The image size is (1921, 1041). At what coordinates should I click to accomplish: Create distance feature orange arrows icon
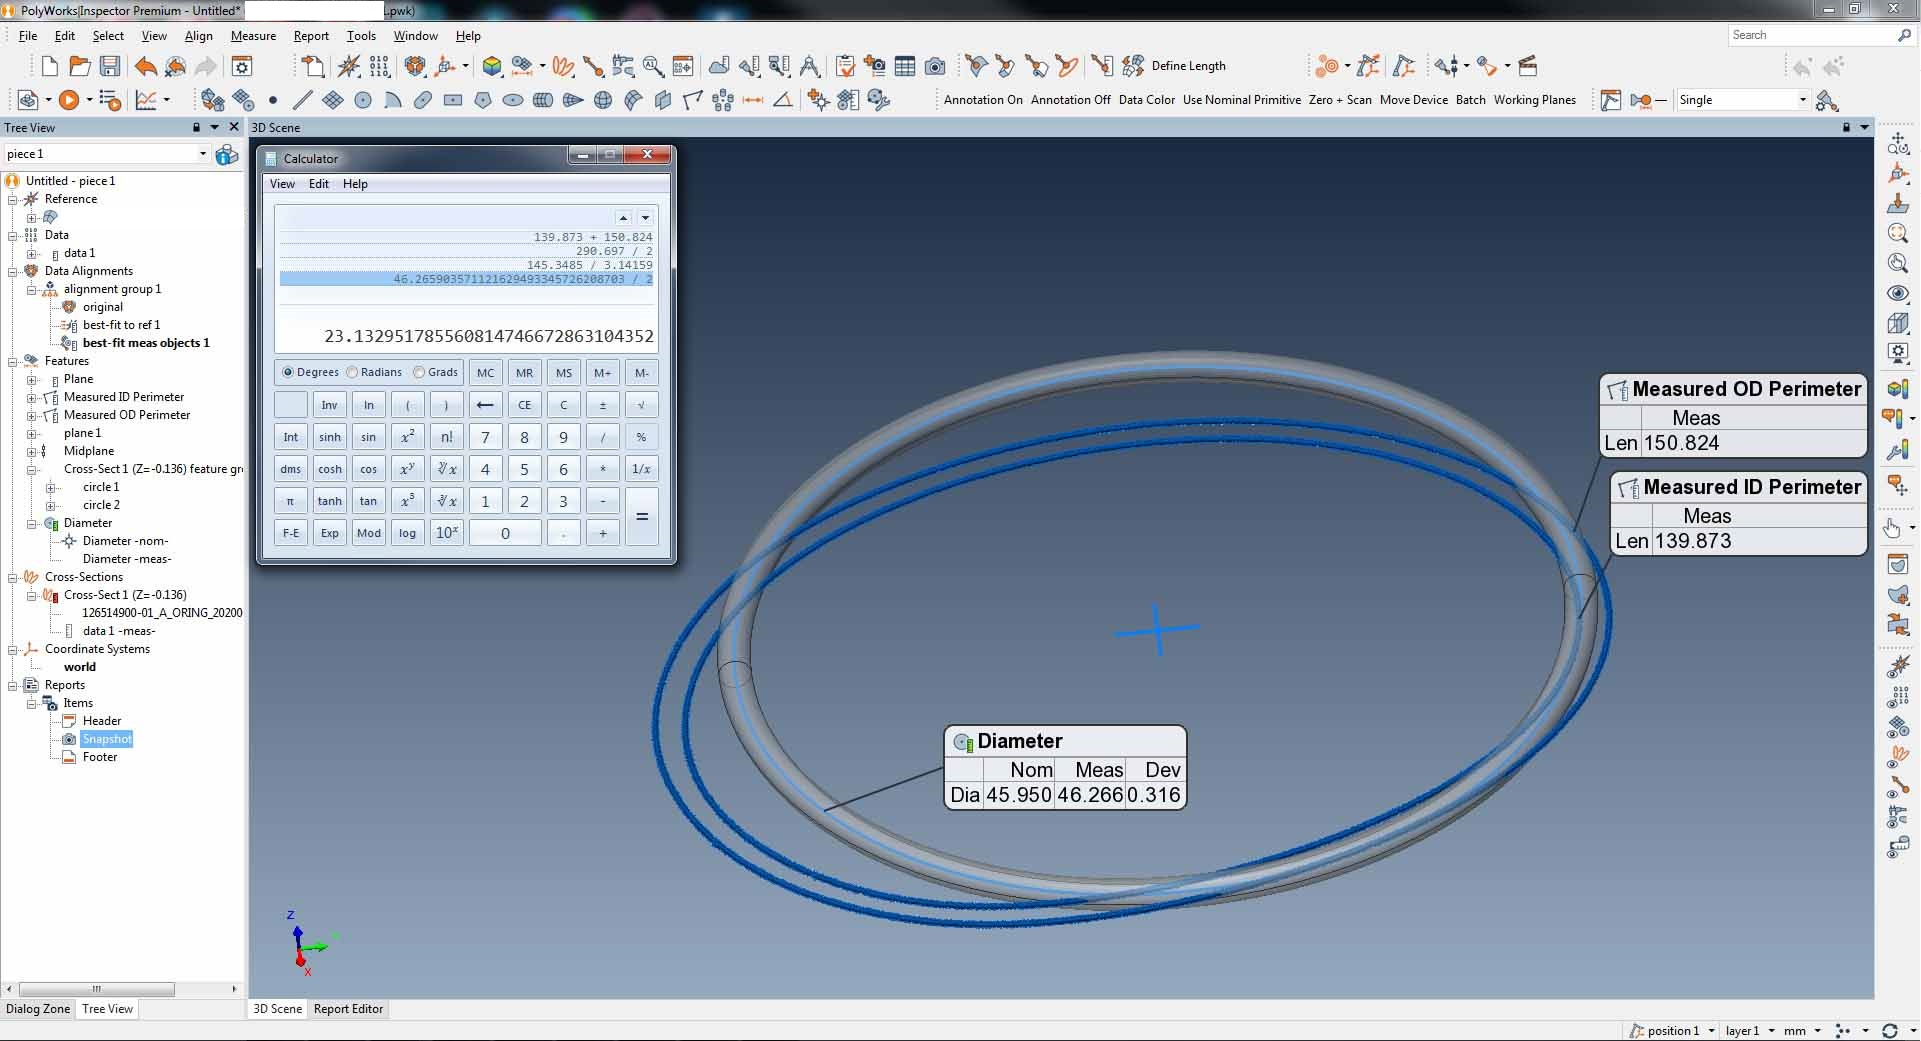pyautogui.click(x=753, y=100)
